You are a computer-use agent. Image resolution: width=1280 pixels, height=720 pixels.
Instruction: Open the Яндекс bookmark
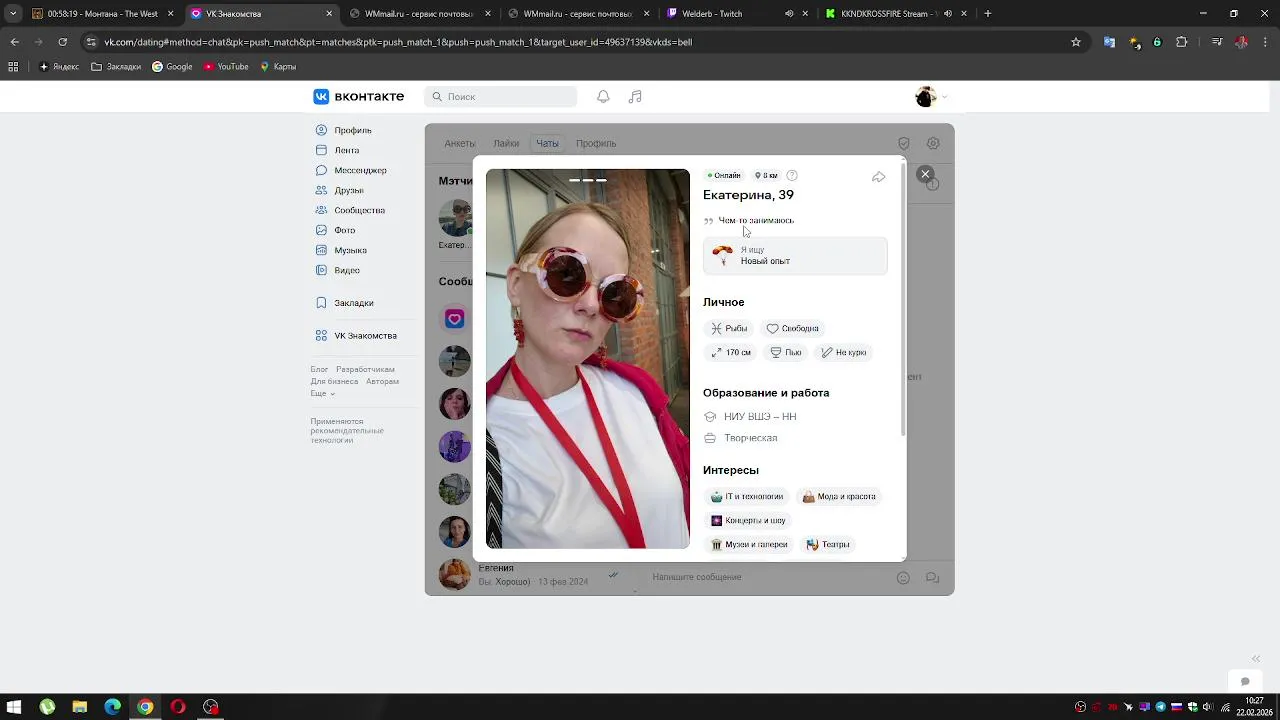click(59, 66)
